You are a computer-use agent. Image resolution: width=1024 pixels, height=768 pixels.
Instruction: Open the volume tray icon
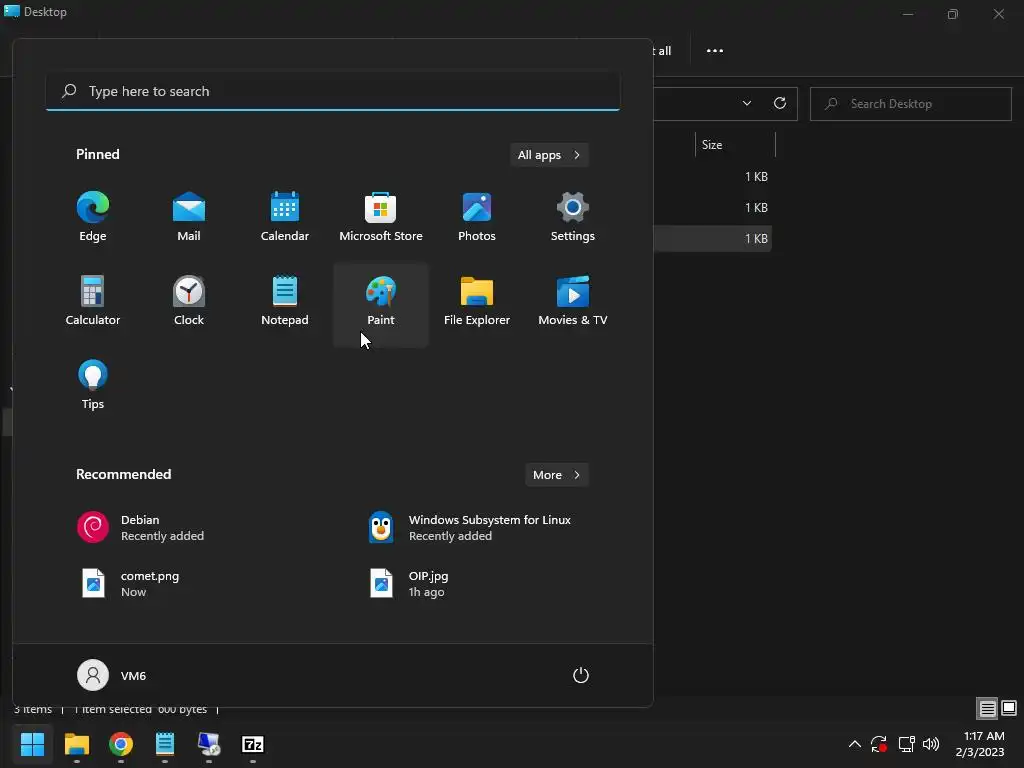click(931, 744)
